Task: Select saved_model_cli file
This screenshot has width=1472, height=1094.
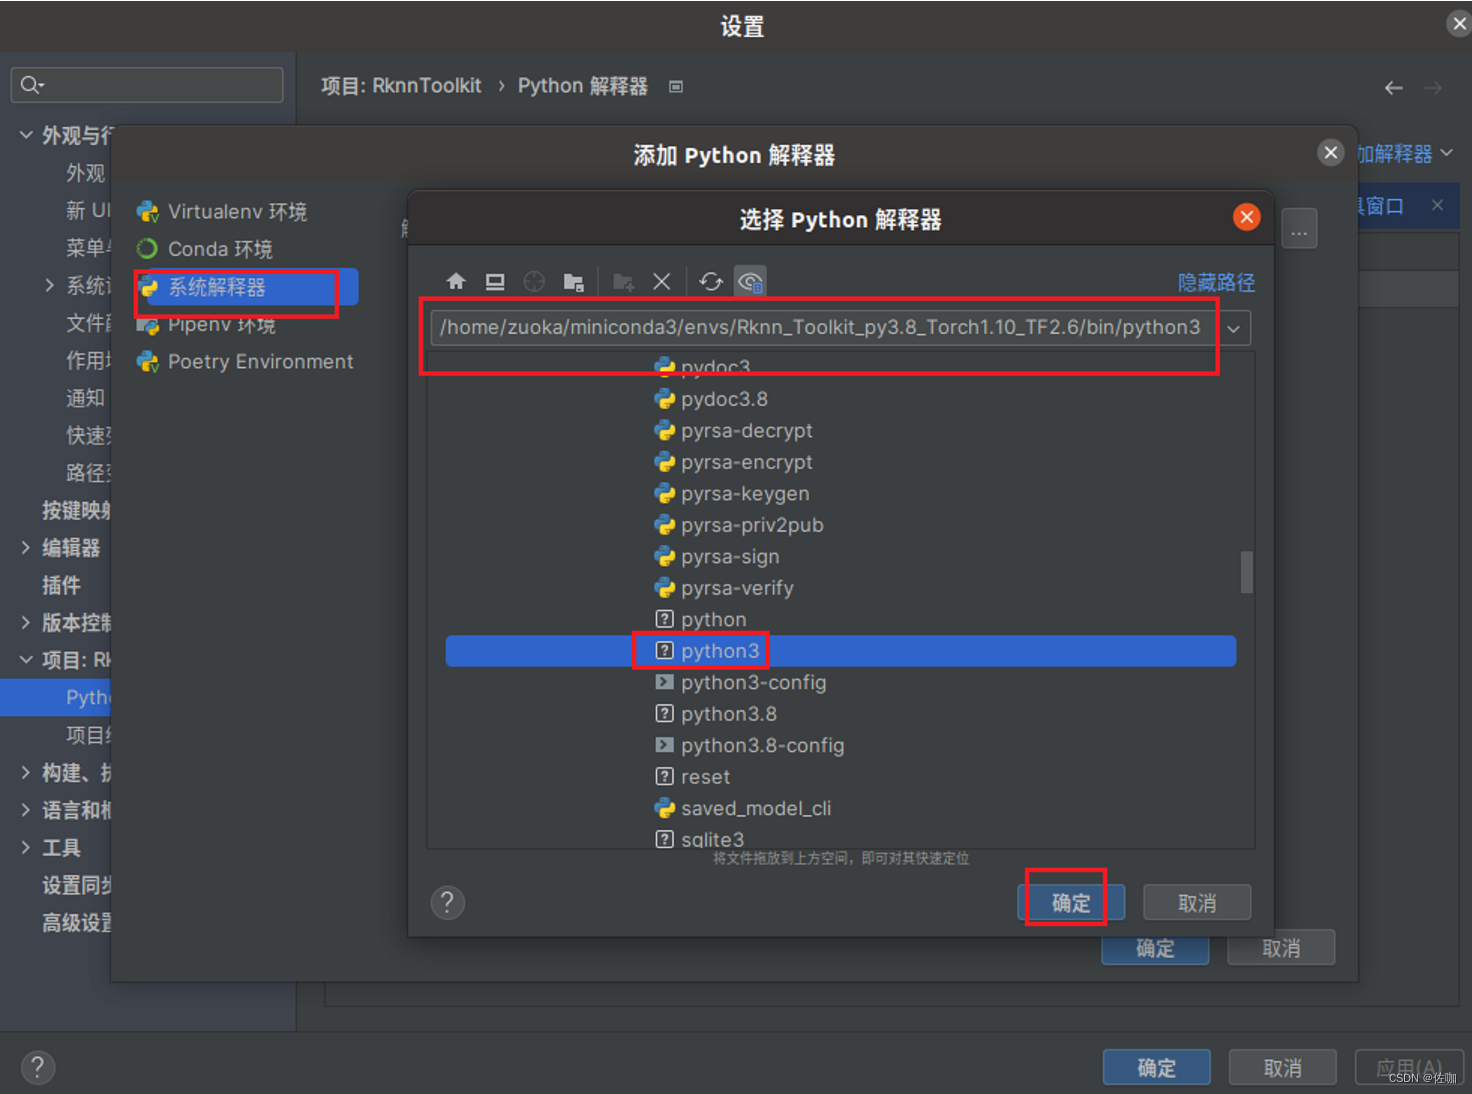Action: (742, 808)
